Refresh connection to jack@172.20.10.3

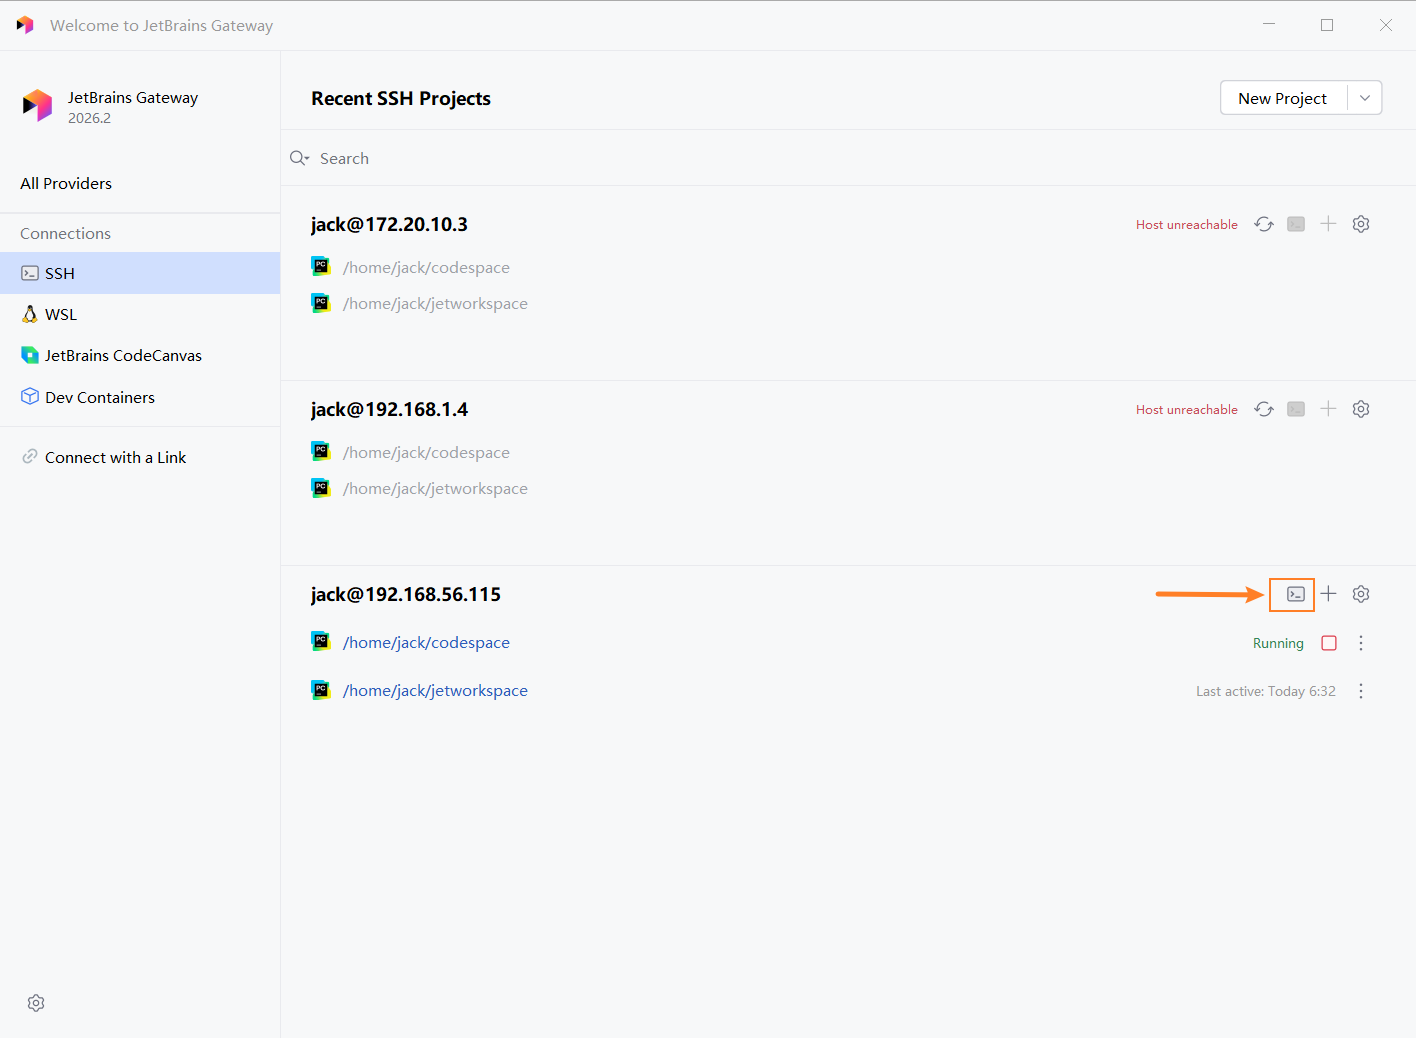coord(1264,224)
